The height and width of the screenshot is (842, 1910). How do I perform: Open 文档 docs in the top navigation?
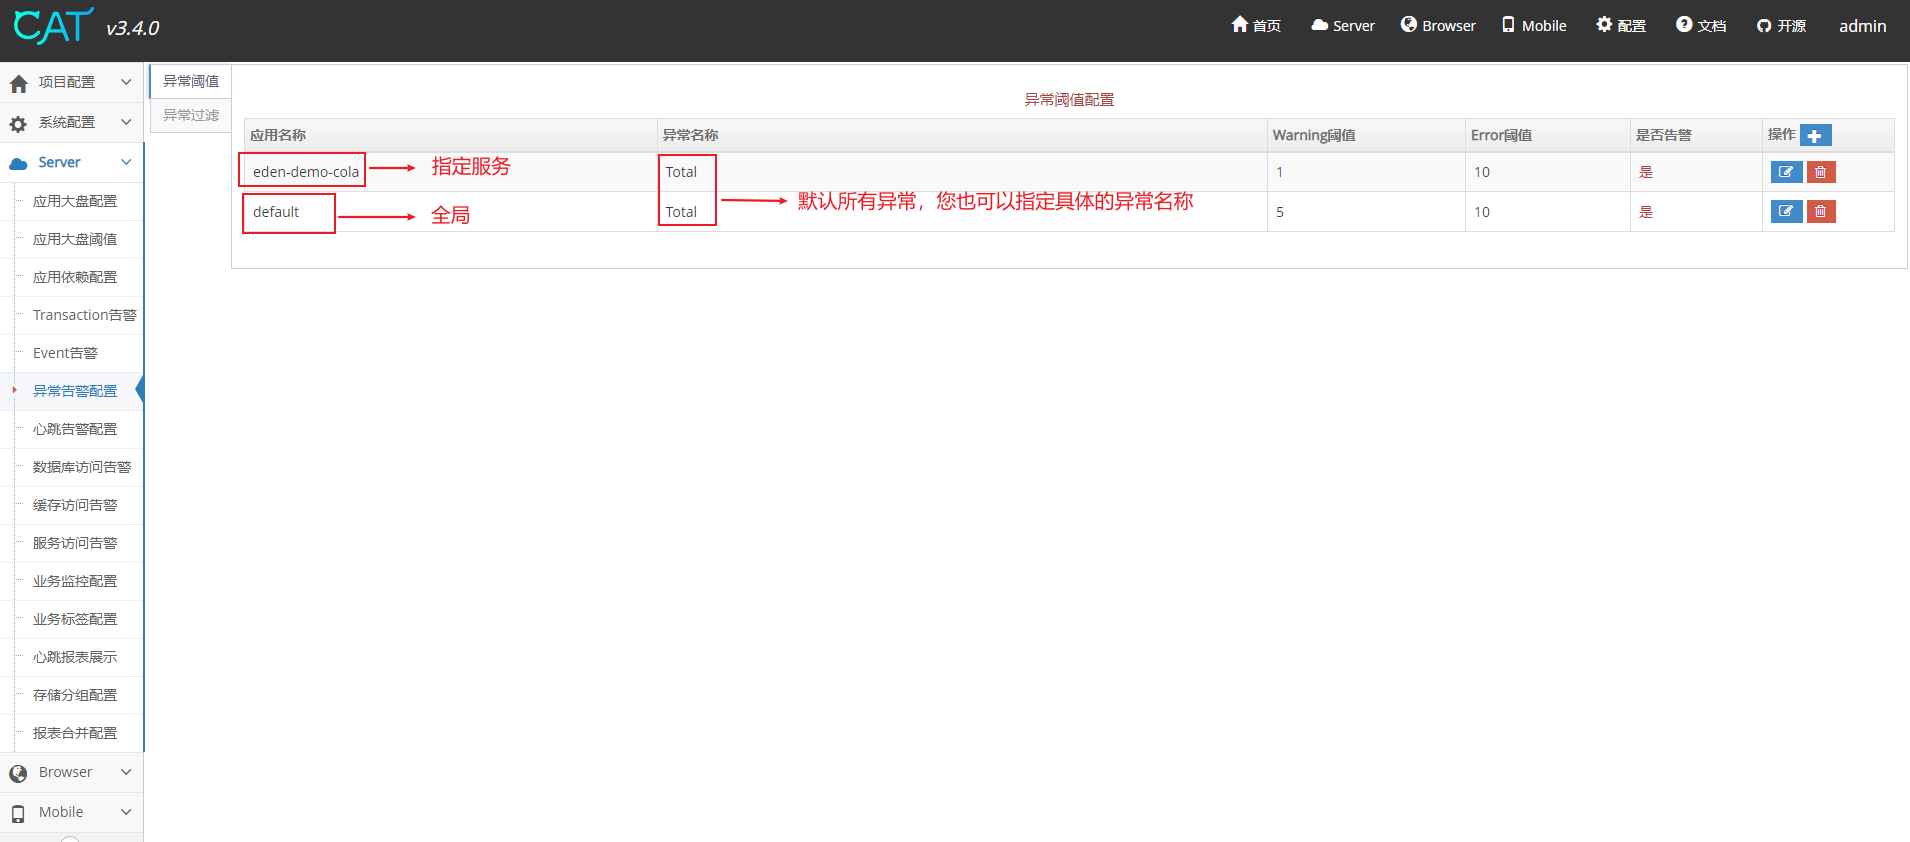click(1701, 25)
